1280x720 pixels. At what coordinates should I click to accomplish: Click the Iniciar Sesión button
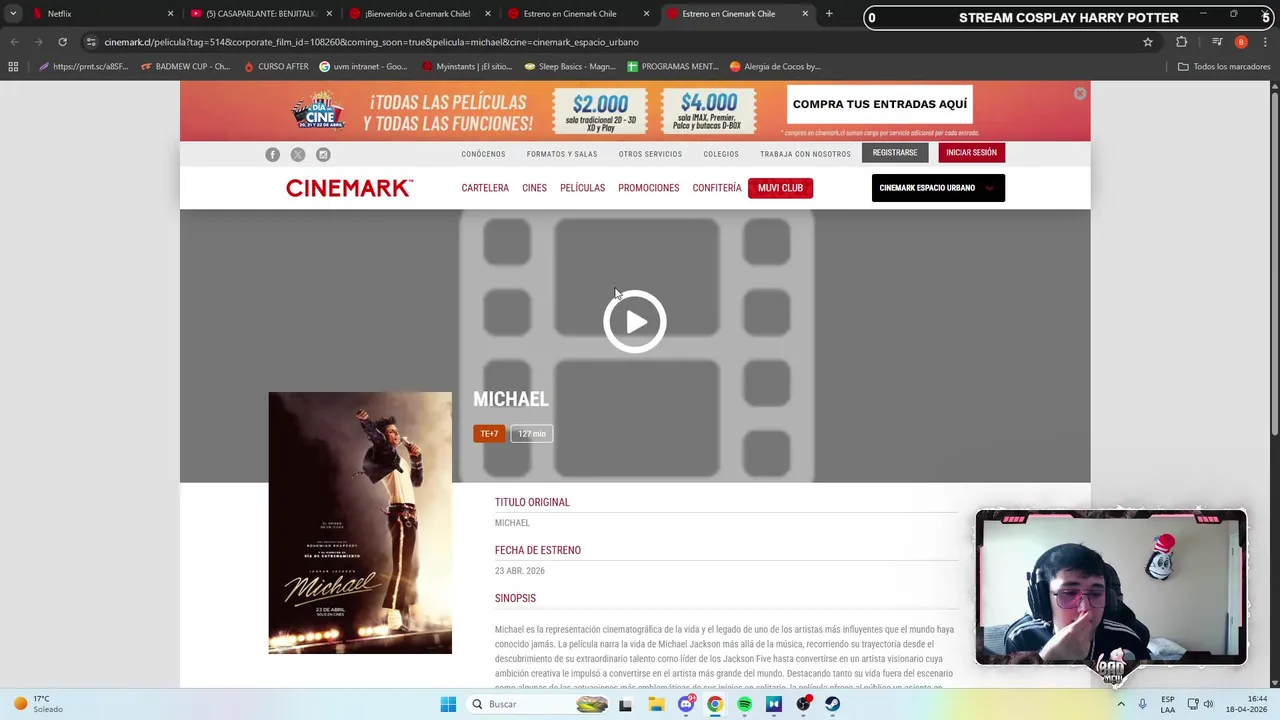971,153
